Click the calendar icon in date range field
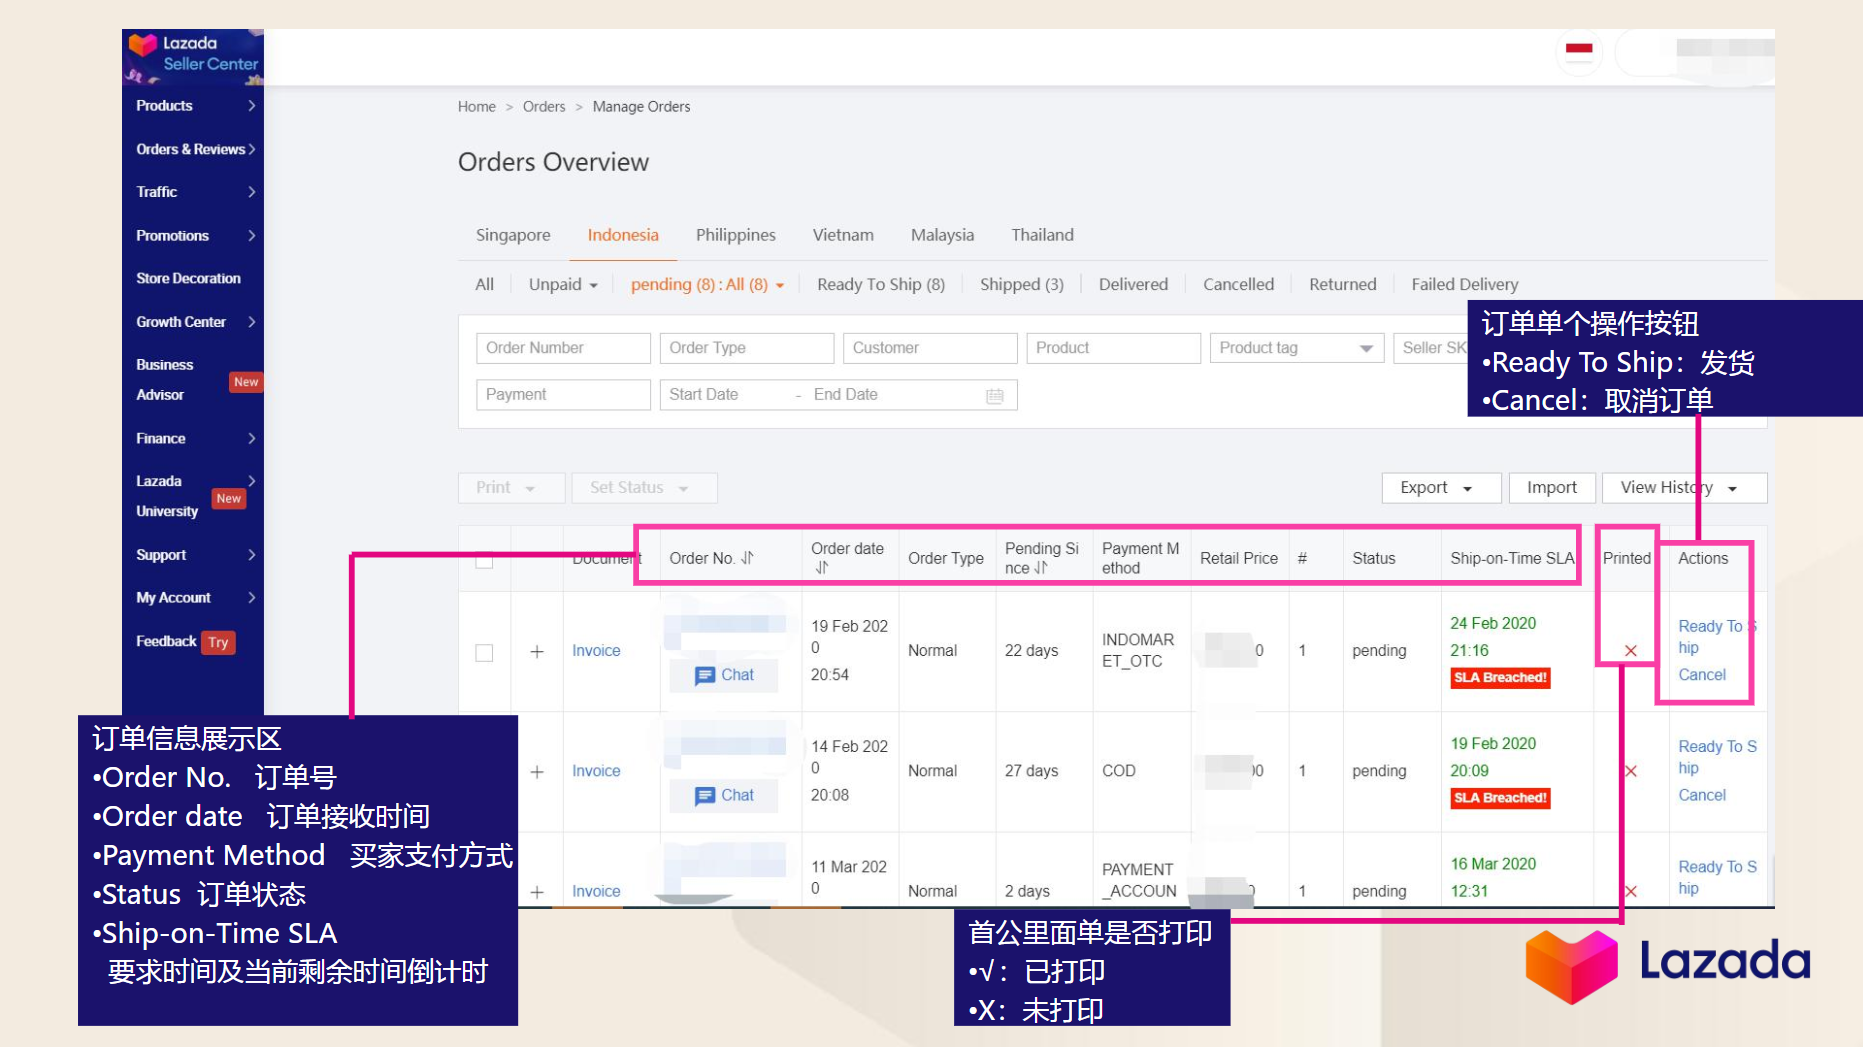Image resolution: width=1863 pixels, height=1047 pixels. [994, 396]
